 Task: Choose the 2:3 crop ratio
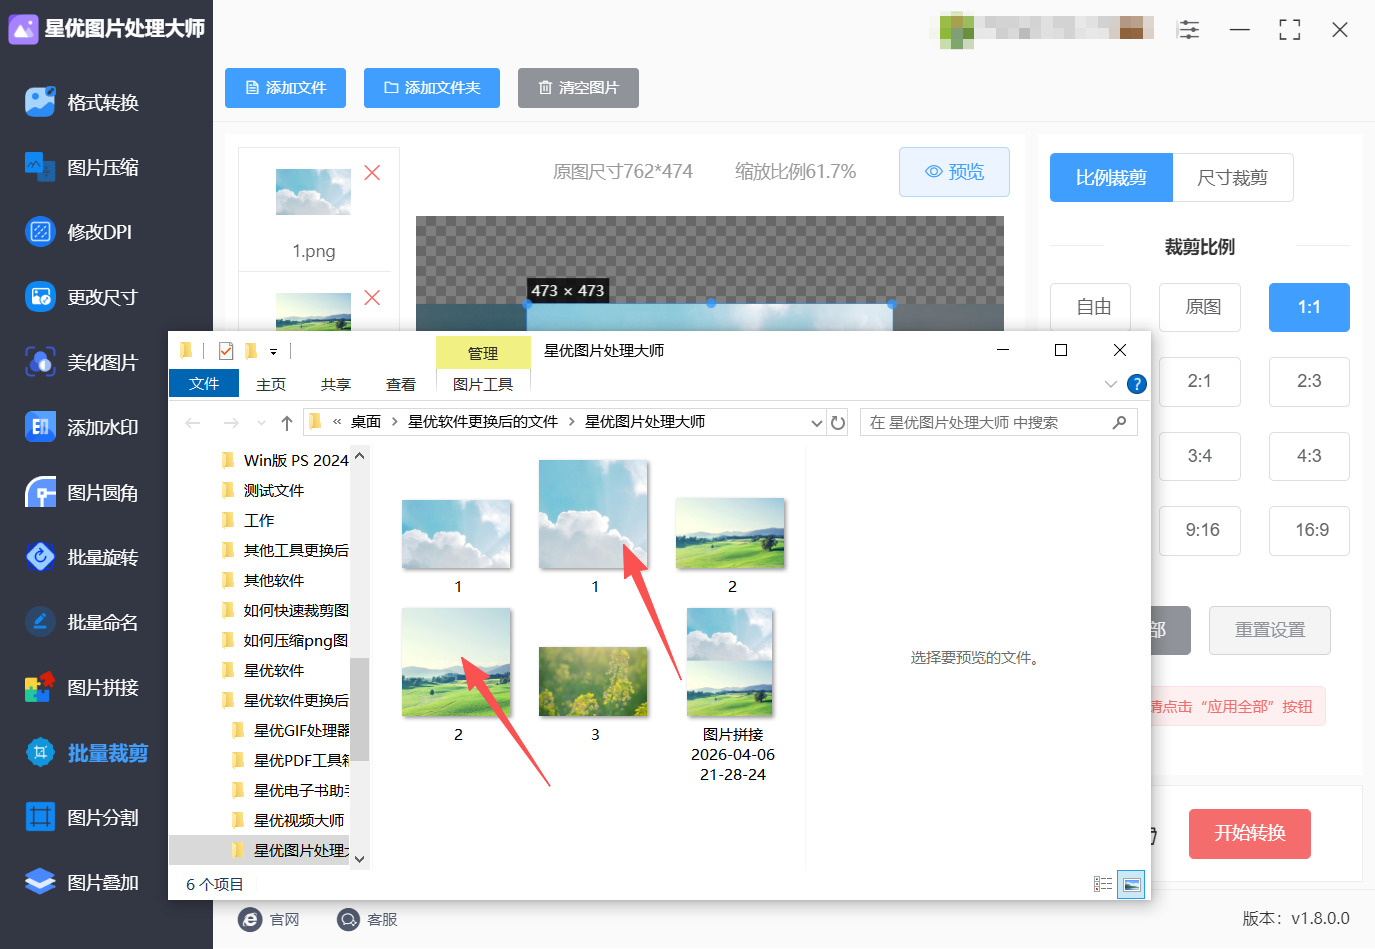coord(1309,382)
